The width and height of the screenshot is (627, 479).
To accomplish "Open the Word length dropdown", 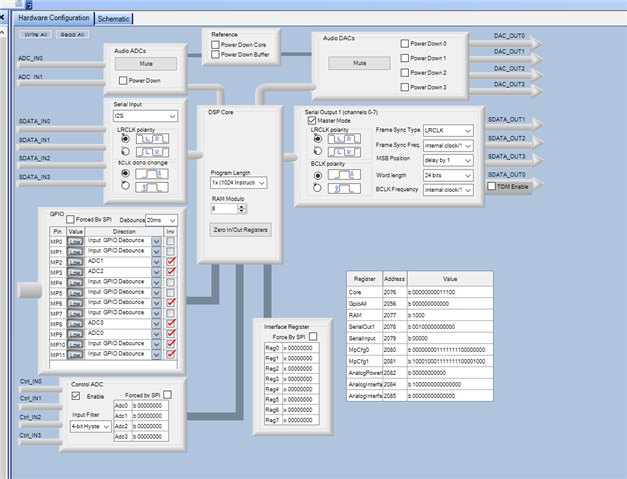I will (448, 175).
